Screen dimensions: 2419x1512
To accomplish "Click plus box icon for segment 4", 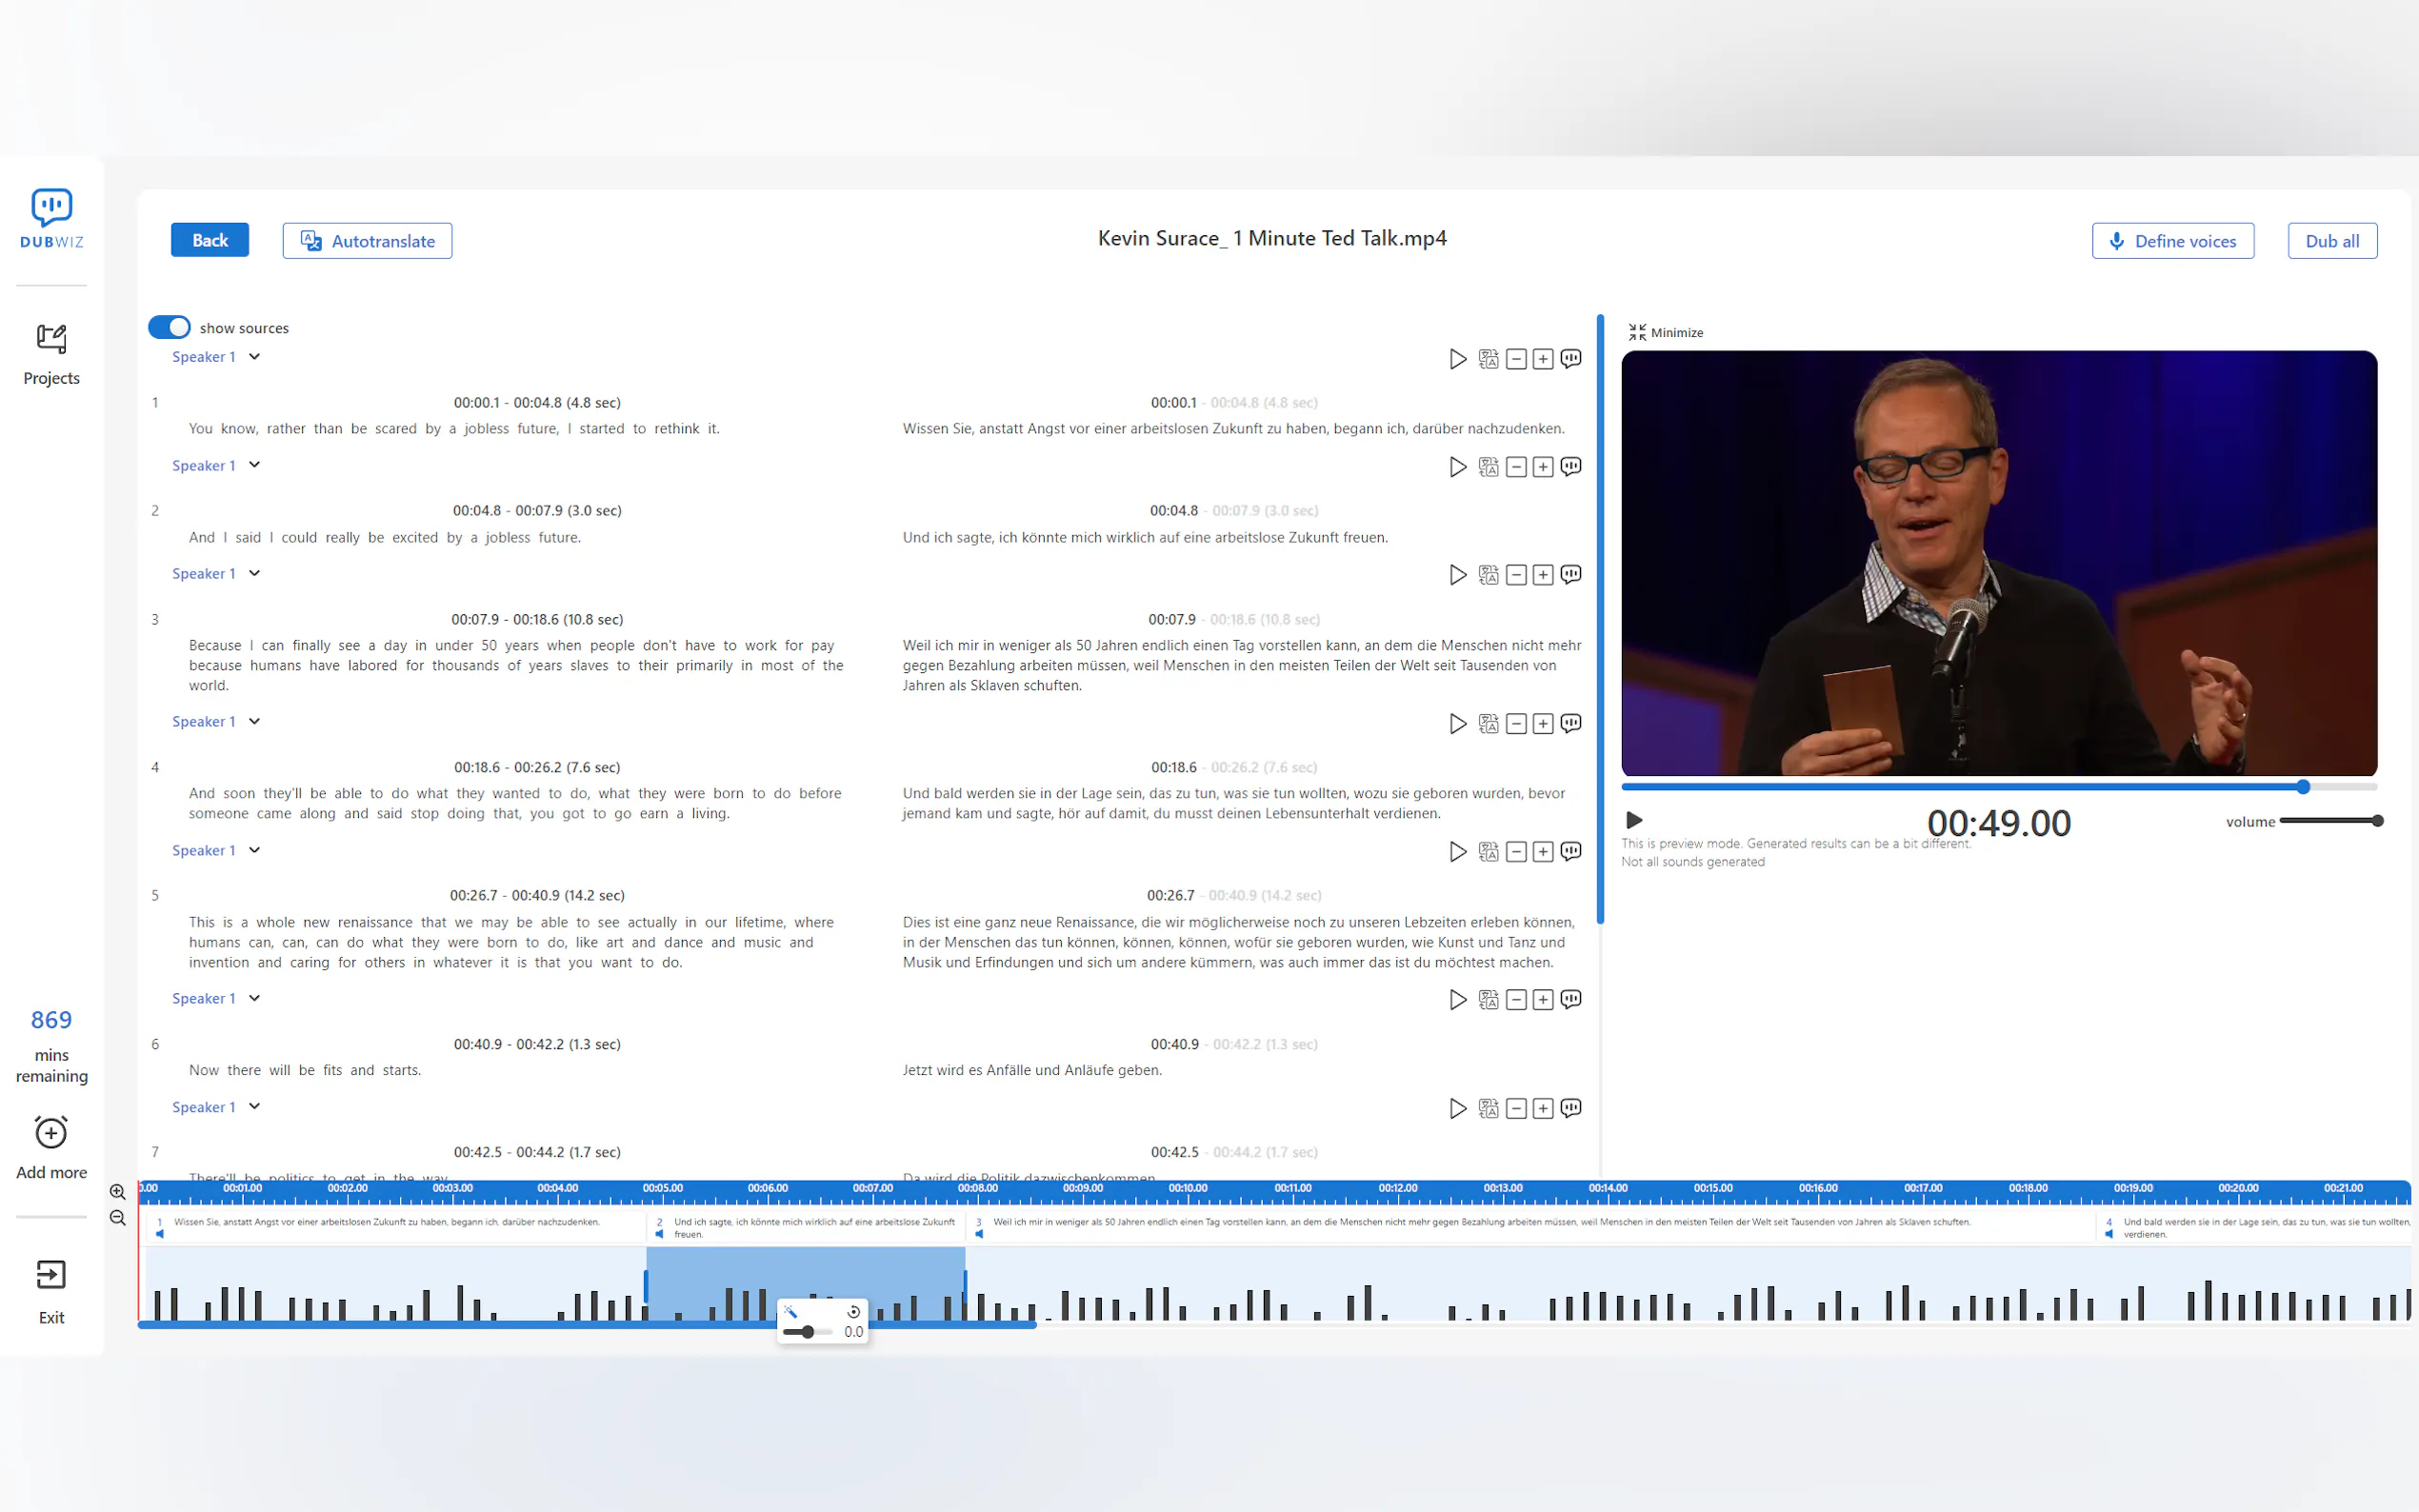I will [x=1543, y=723].
